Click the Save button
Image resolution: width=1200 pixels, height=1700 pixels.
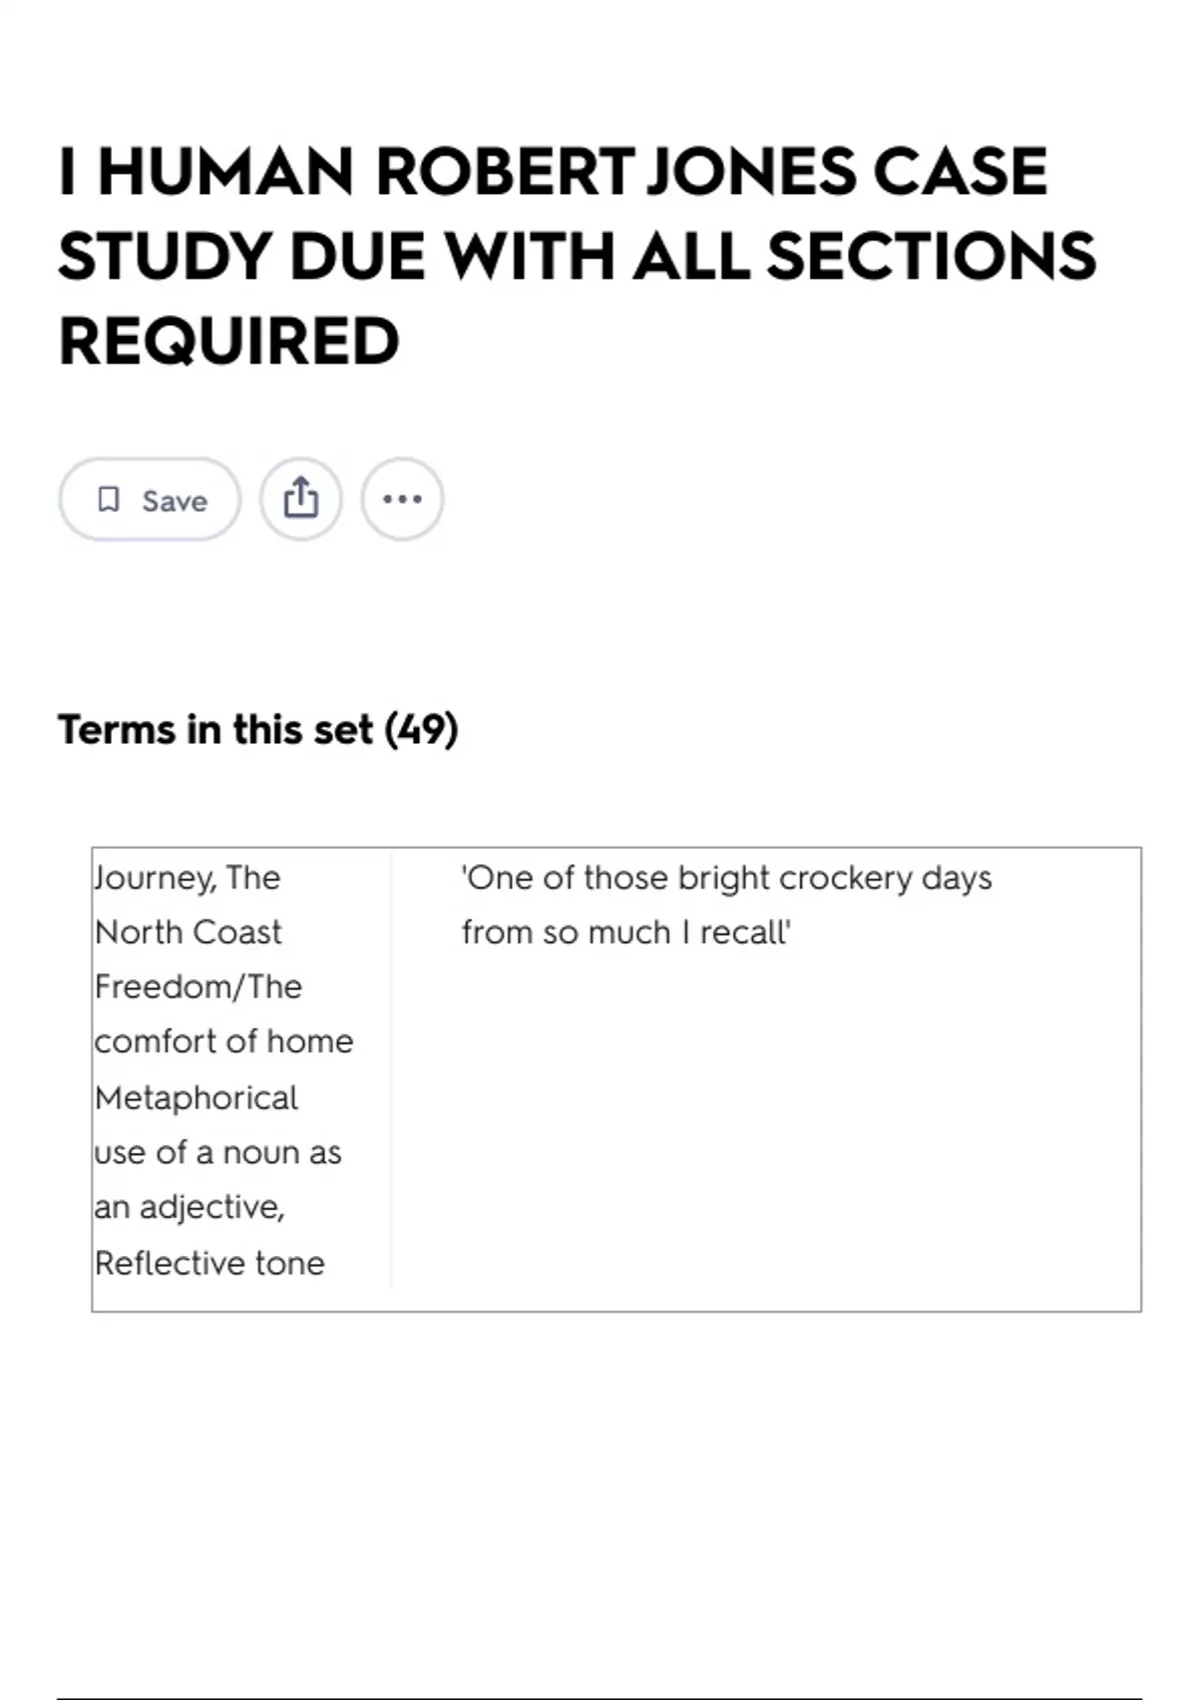(150, 499)
